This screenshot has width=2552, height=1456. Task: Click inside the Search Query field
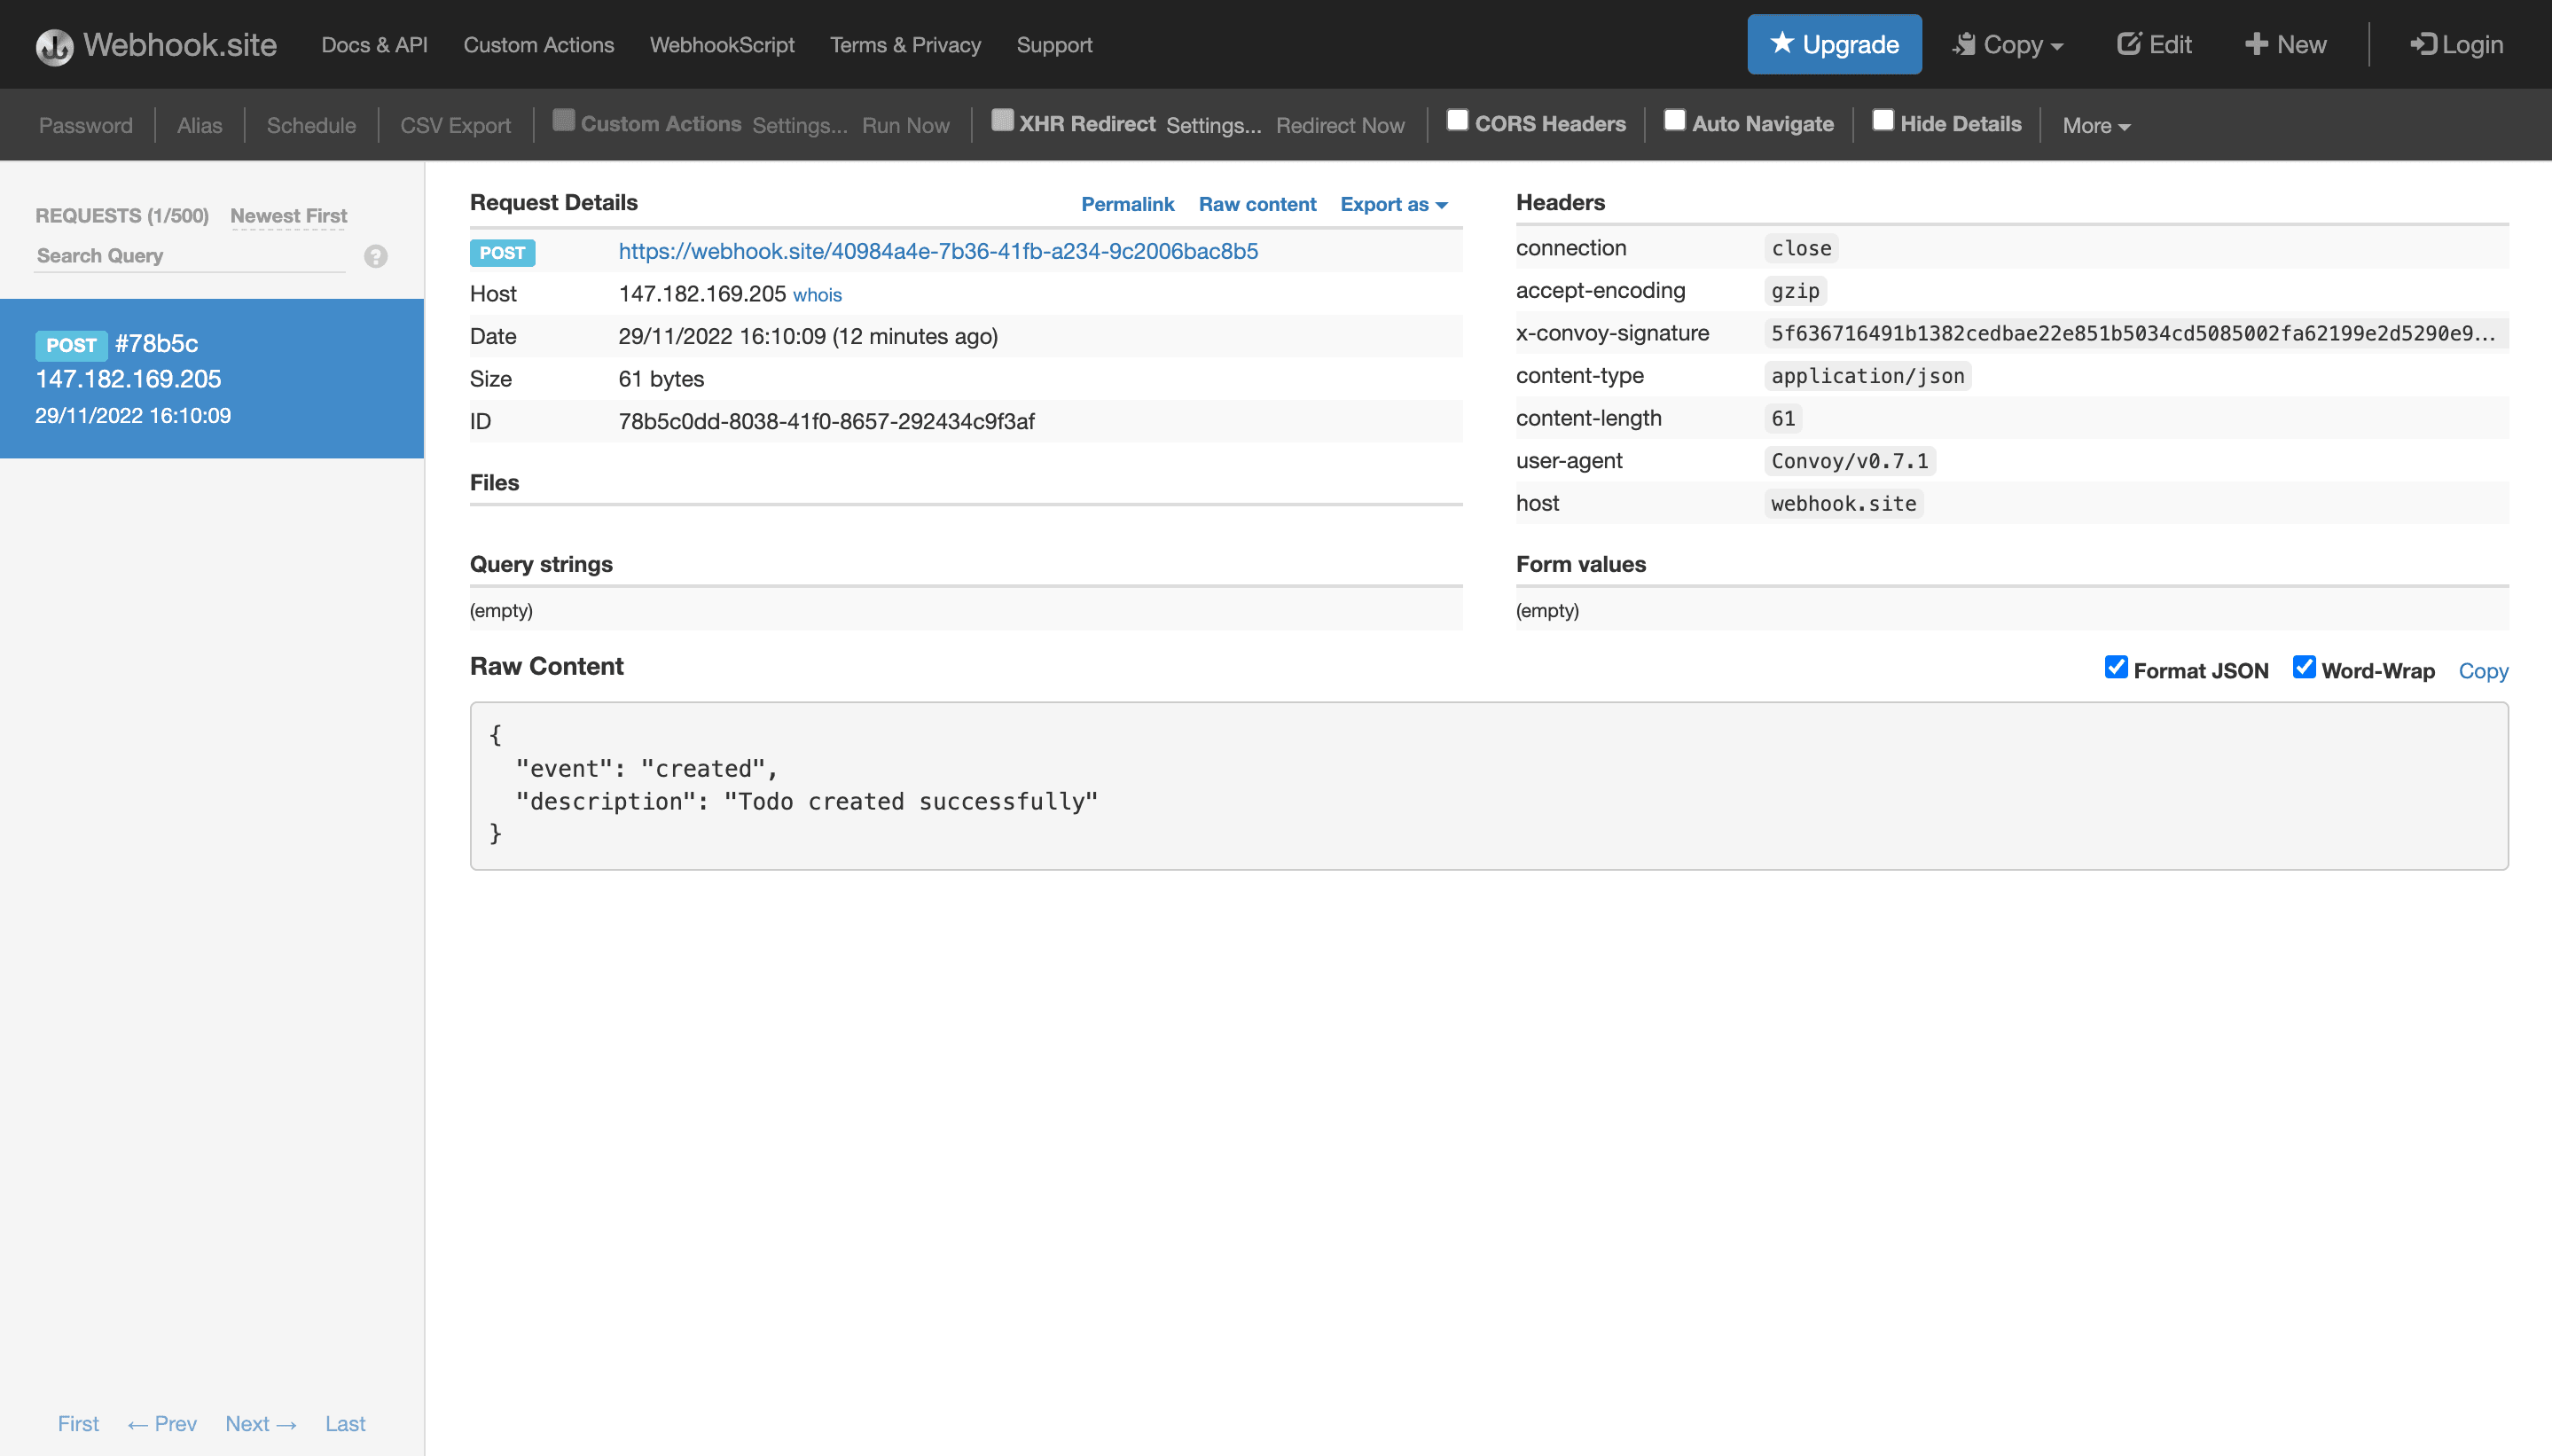click(x=180, y=256)
